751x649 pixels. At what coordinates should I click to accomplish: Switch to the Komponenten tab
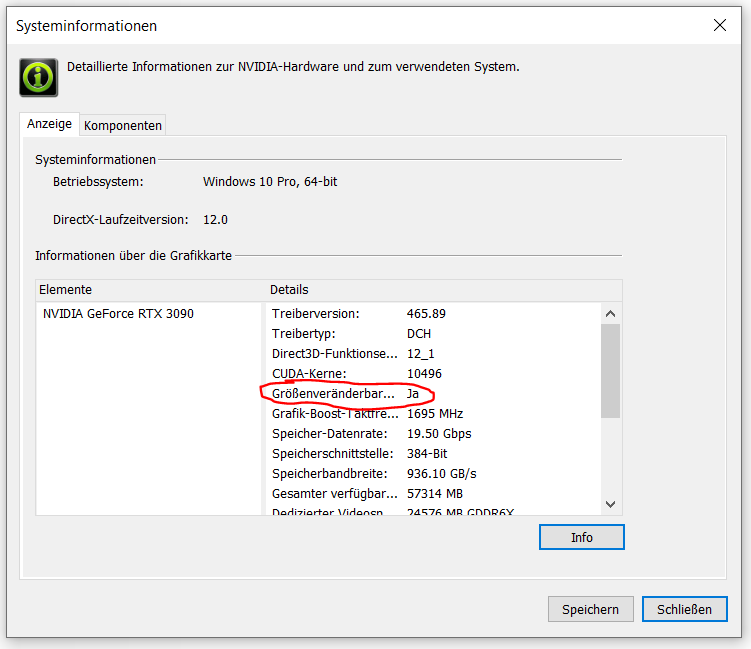coord(123,125)
